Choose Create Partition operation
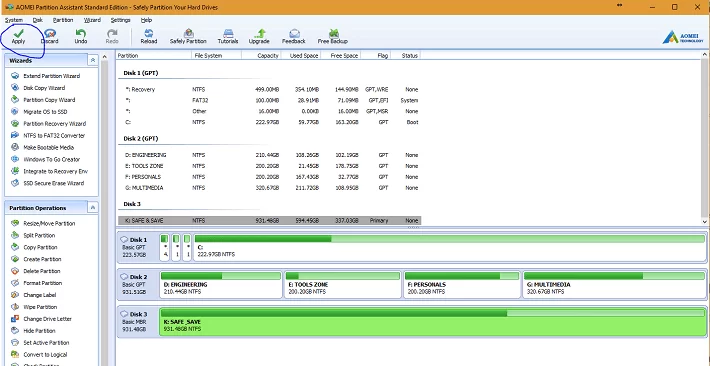Viewport: 710px width, 366px height. (x=42, y=259)
